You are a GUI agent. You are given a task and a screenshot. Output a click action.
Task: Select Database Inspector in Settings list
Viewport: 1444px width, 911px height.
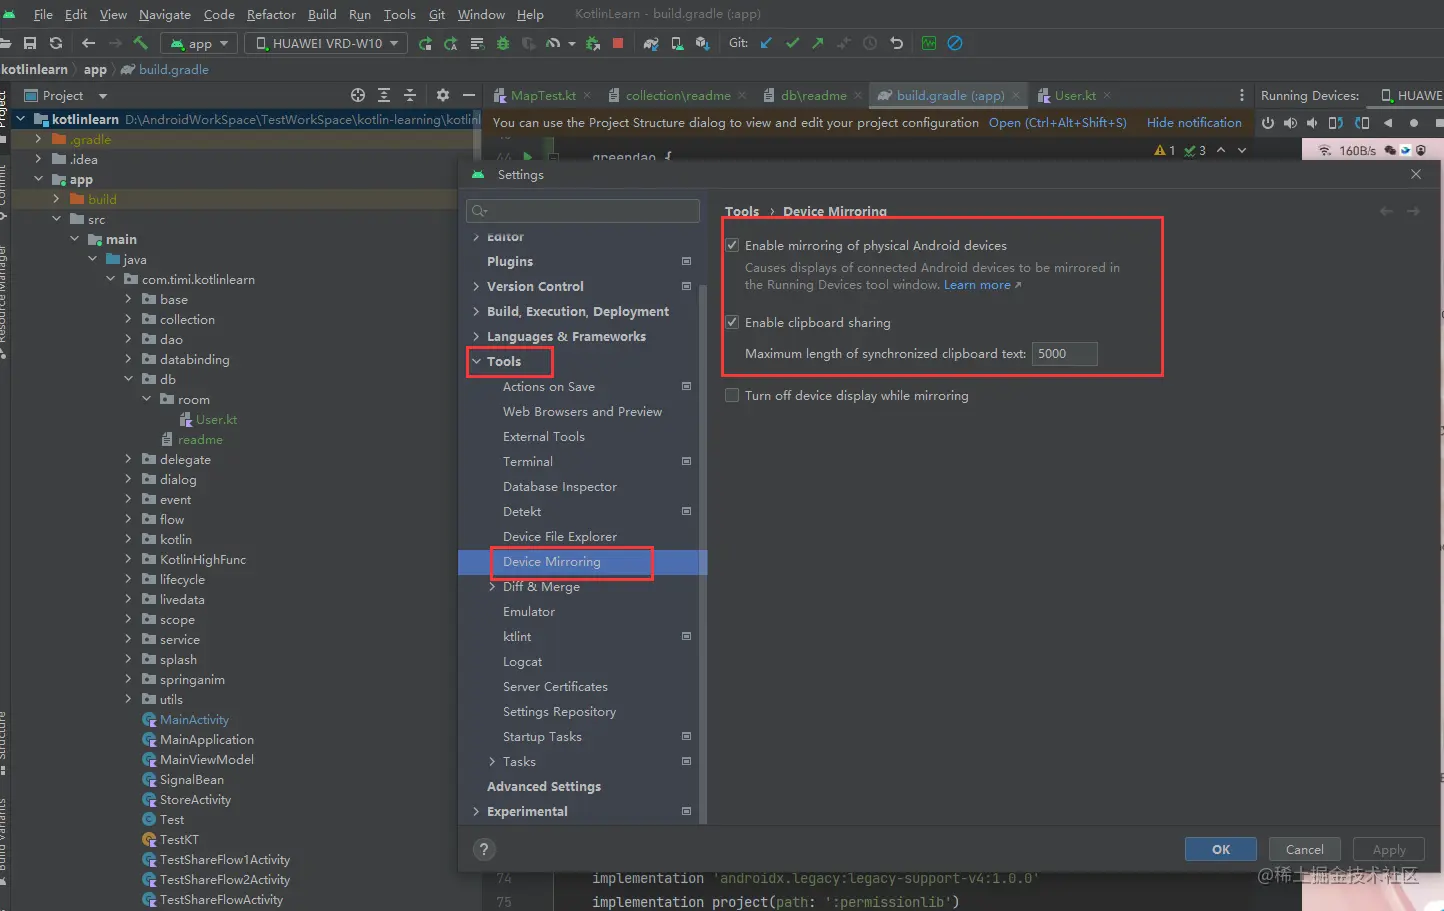point(559,486)
